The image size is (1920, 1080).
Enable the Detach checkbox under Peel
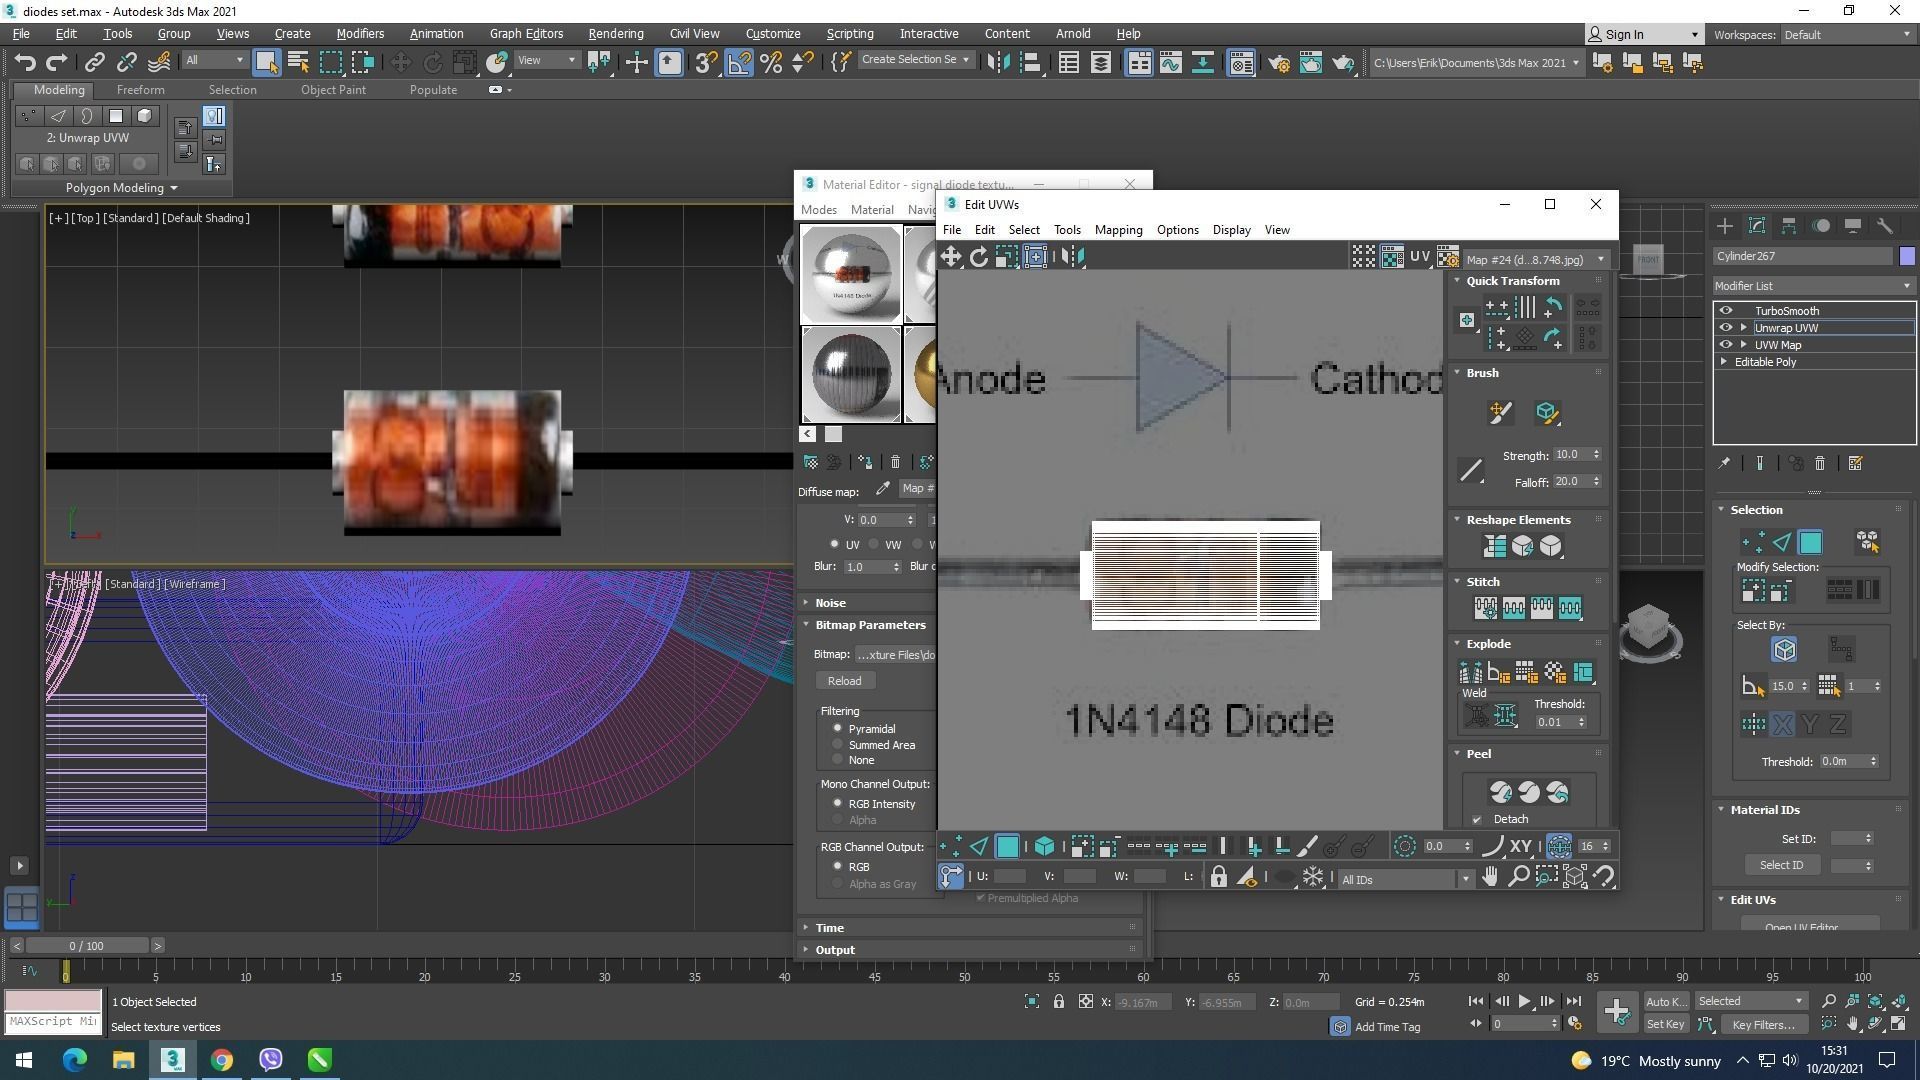click(x=1477, y=820)
